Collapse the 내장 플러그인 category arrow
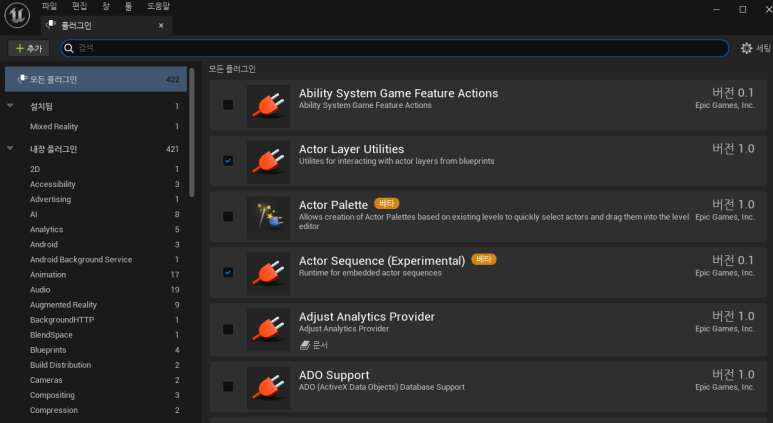 pos(10,148)
